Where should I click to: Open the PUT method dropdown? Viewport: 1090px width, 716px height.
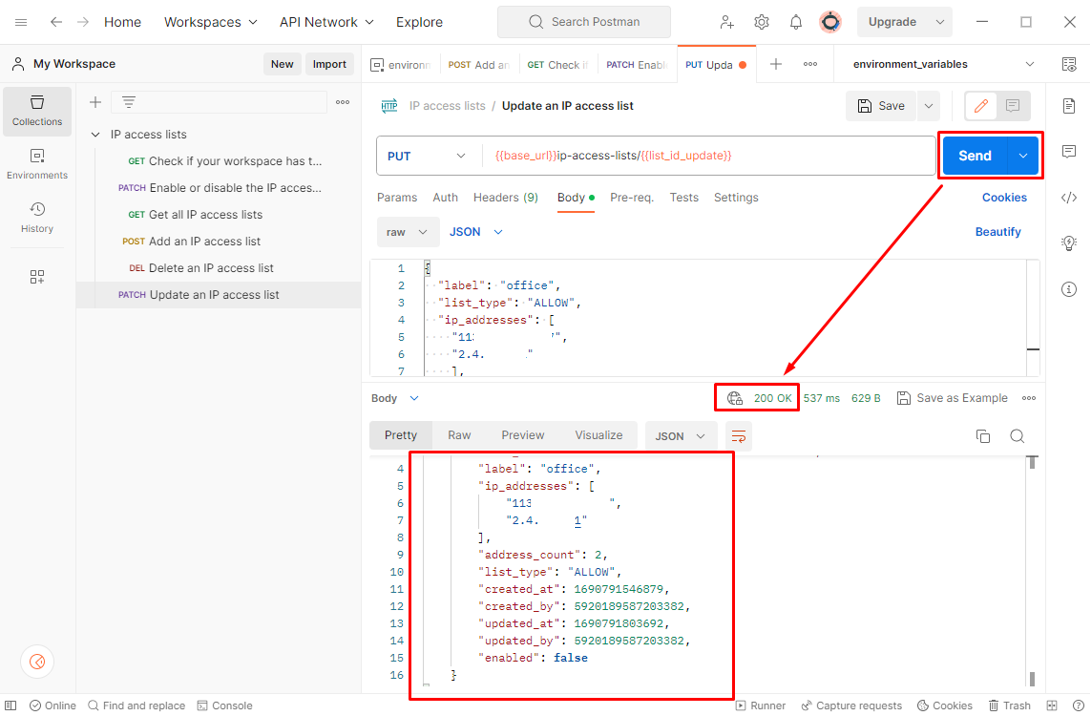(x=427, y=156)
